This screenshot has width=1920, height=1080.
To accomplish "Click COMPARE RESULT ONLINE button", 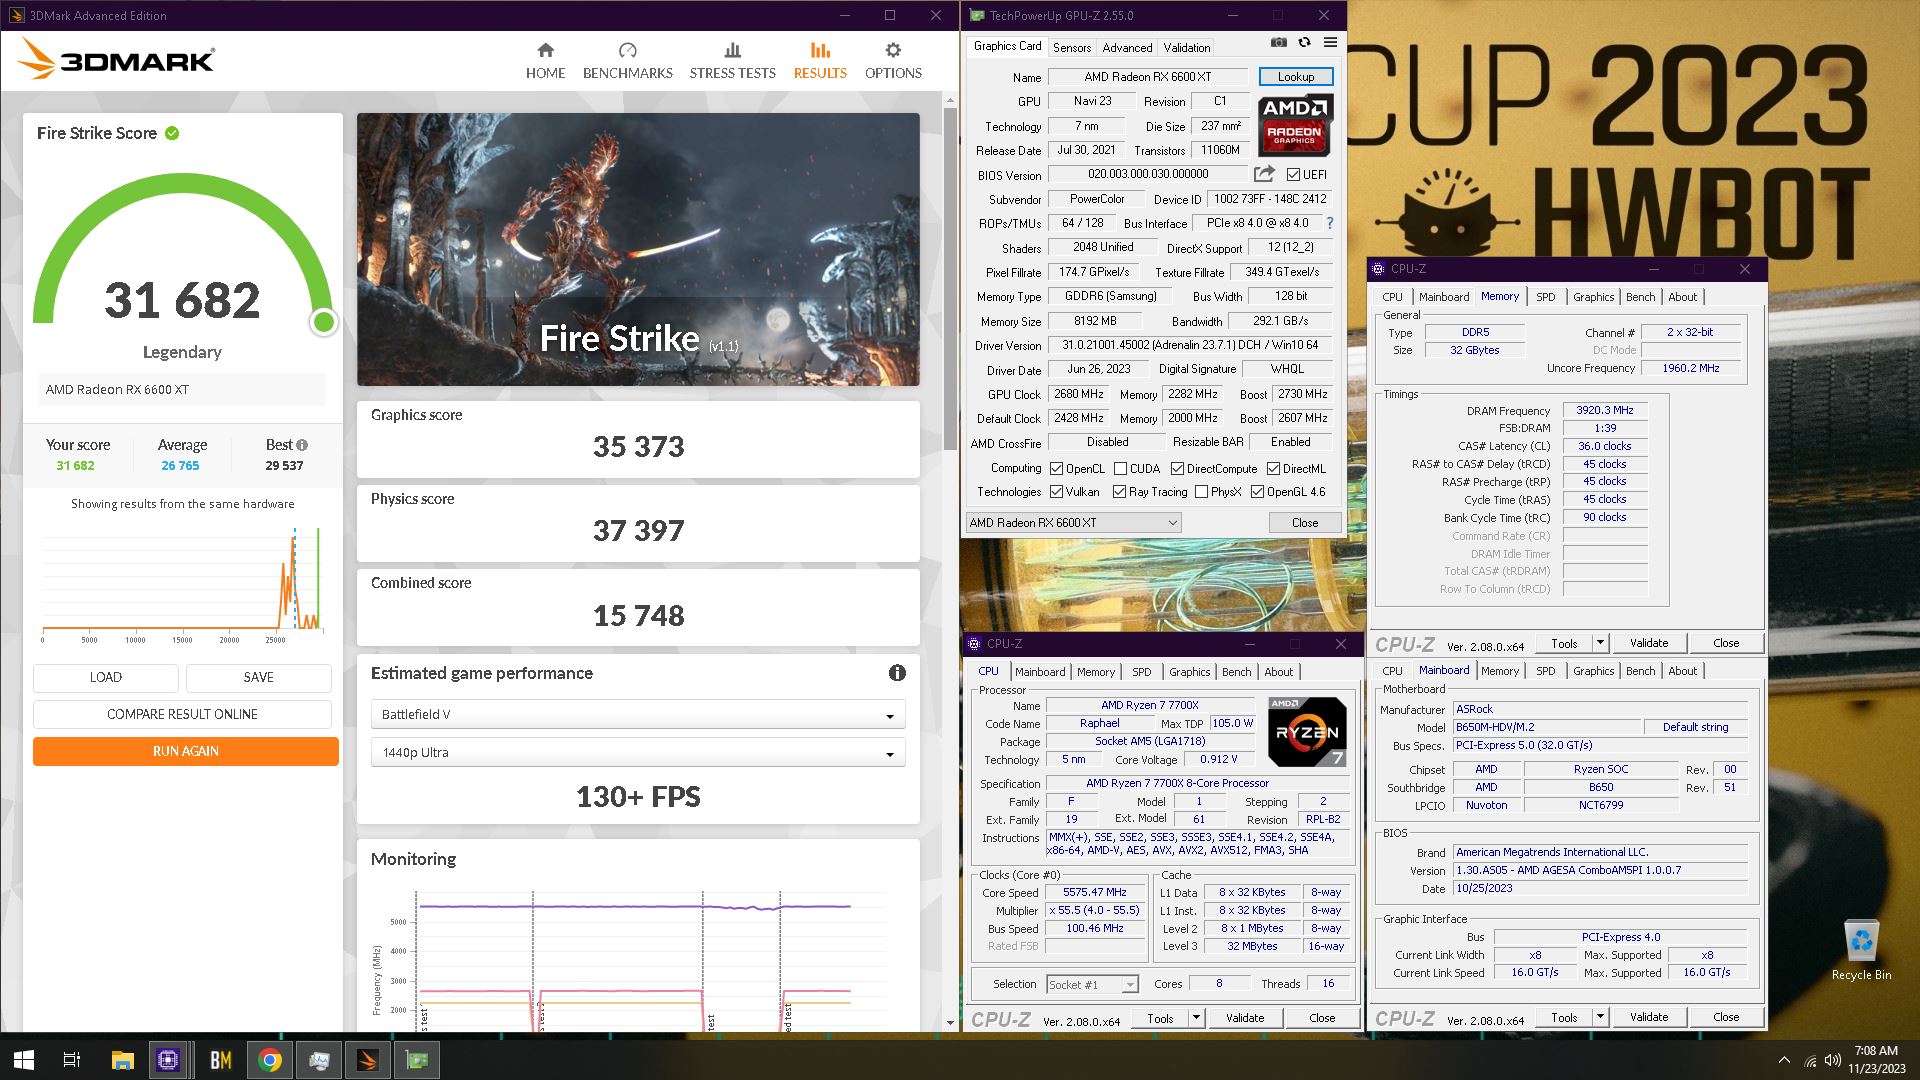I will point(182,714).
